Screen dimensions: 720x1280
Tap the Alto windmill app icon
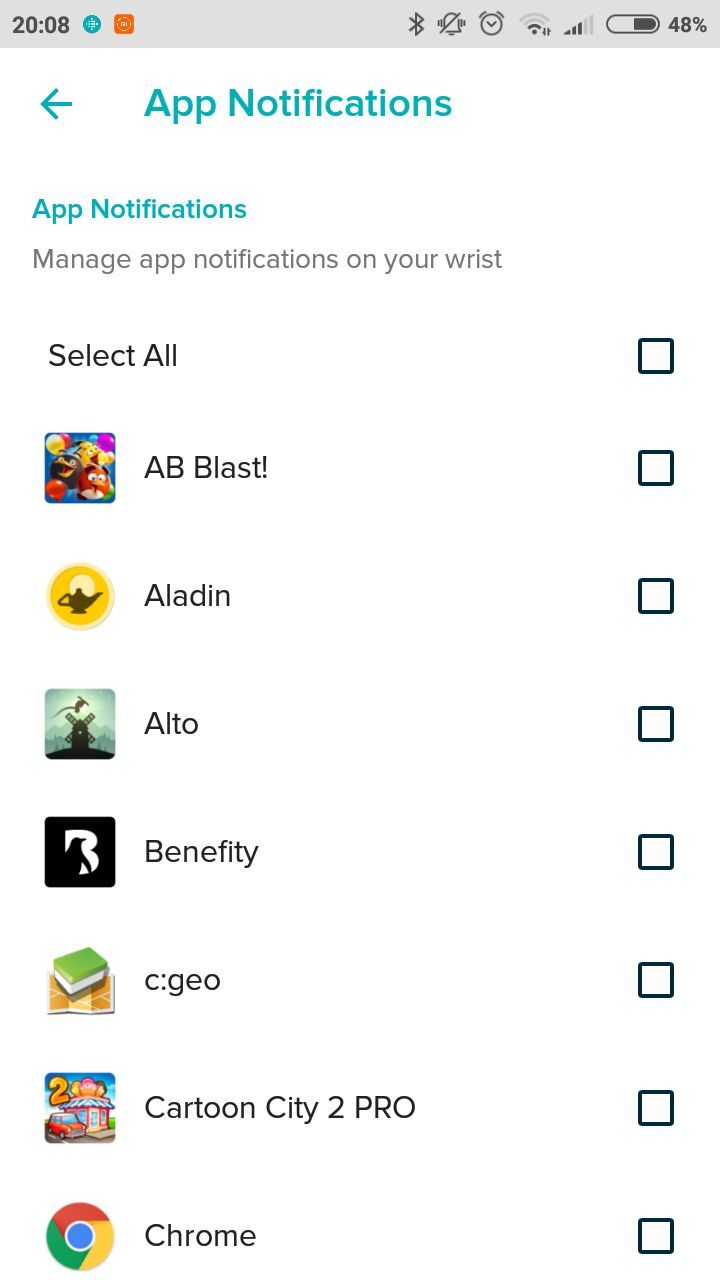(80, 724)
